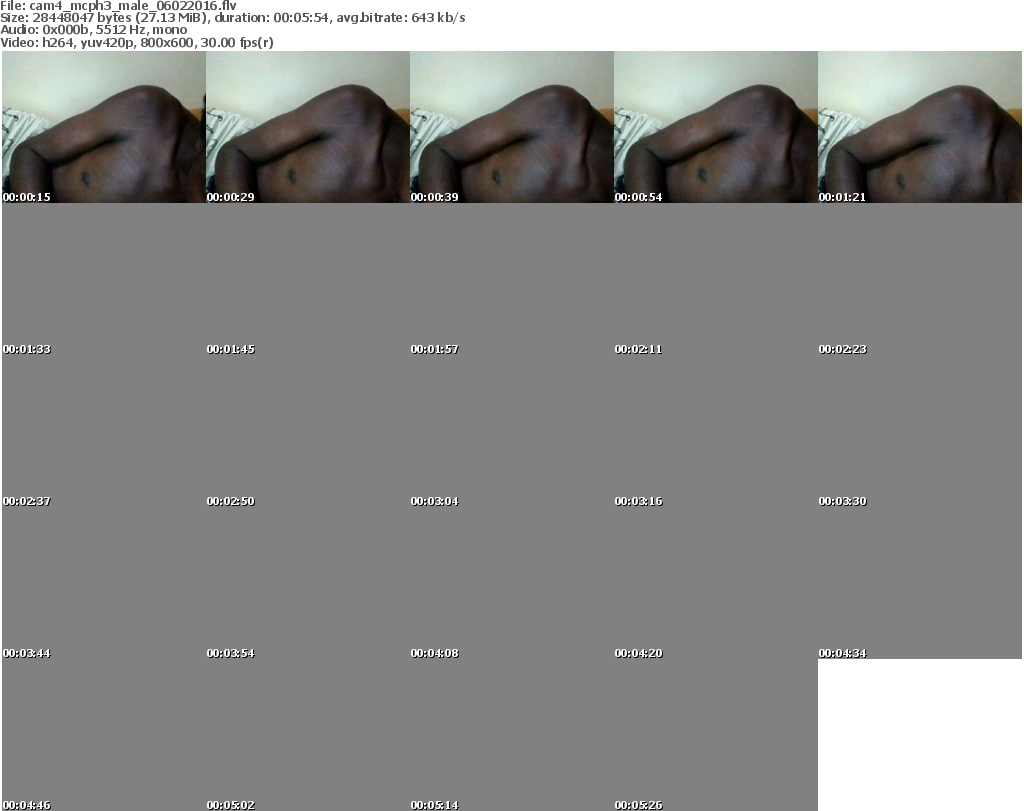Click the 'File: cam4_mcph3_male_06022016.flv' header line
This screenshot has width=1024, height=811.
coord(118,6)
